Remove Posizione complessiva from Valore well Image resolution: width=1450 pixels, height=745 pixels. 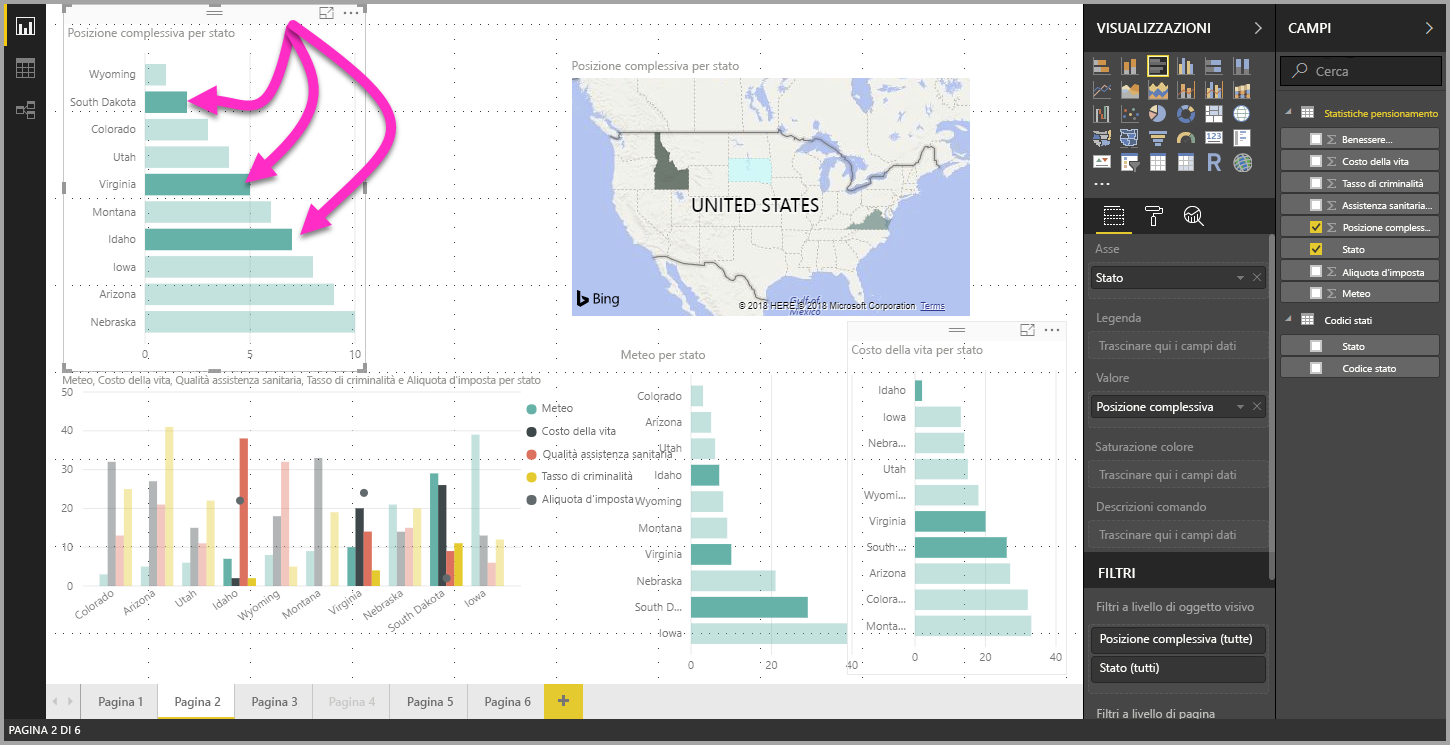pos(1257,407)
